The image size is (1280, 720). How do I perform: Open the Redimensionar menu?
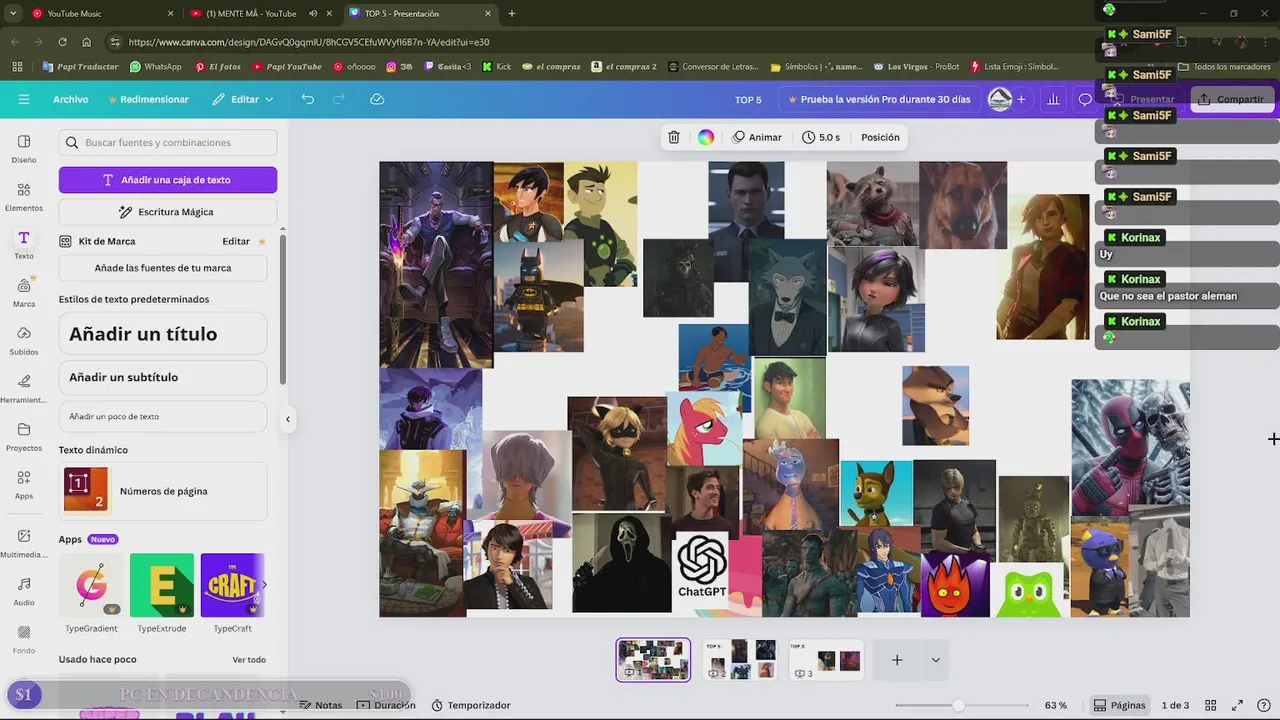148,99
